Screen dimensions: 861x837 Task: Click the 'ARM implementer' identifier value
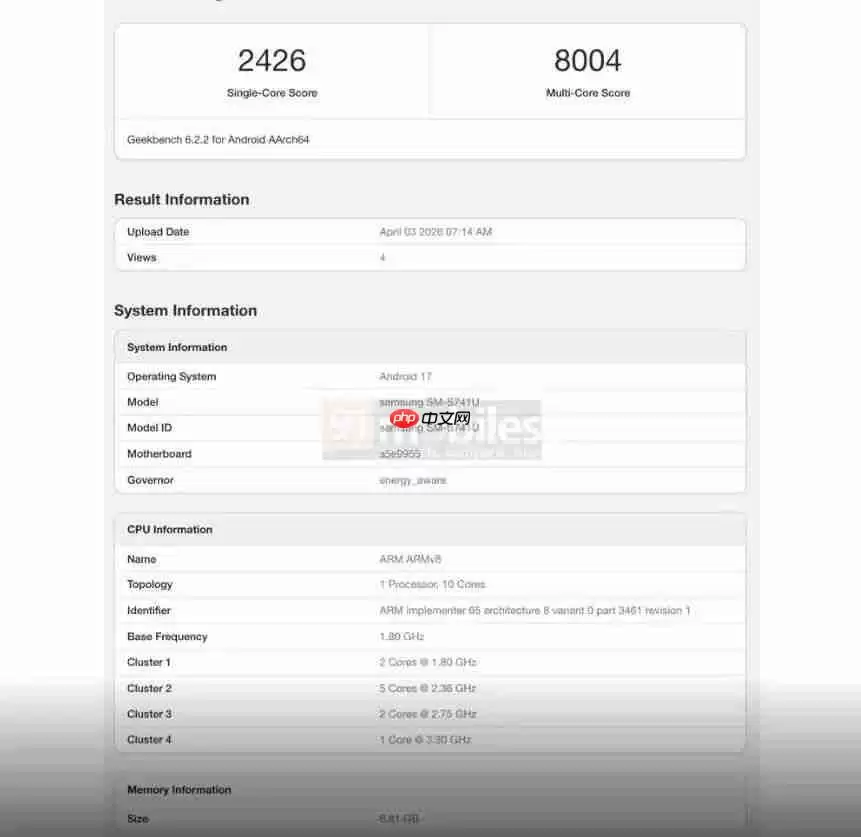tap(535, 611)
